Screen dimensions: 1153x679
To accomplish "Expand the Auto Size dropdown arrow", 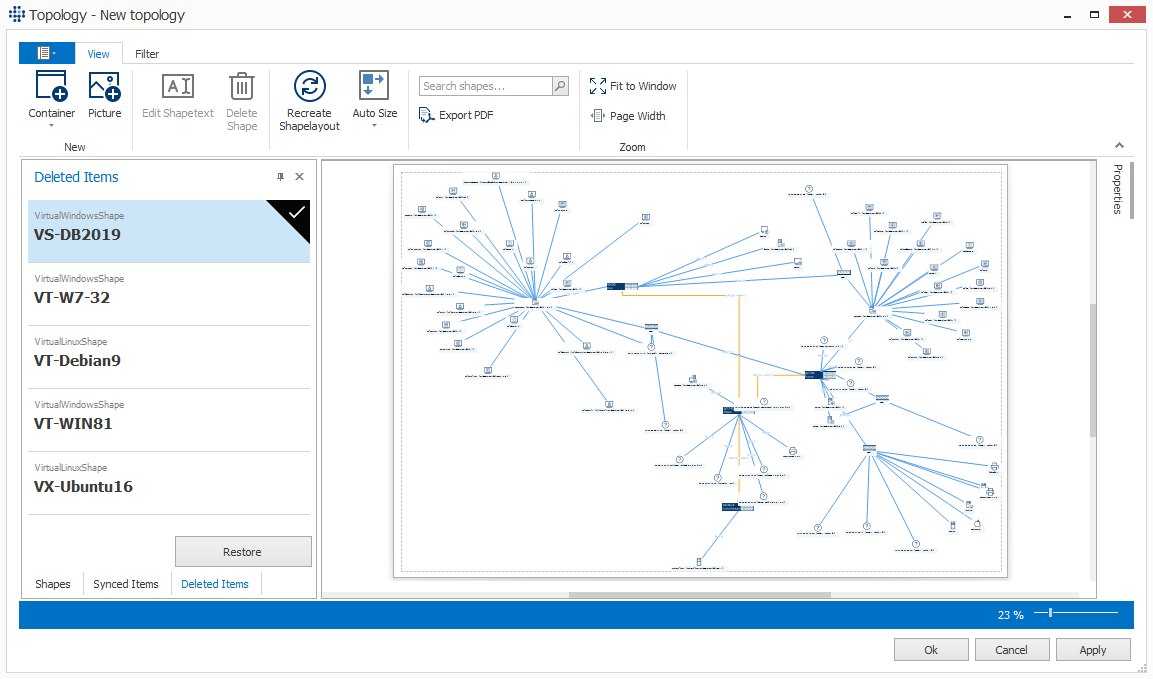I will (x=374, y=126).
